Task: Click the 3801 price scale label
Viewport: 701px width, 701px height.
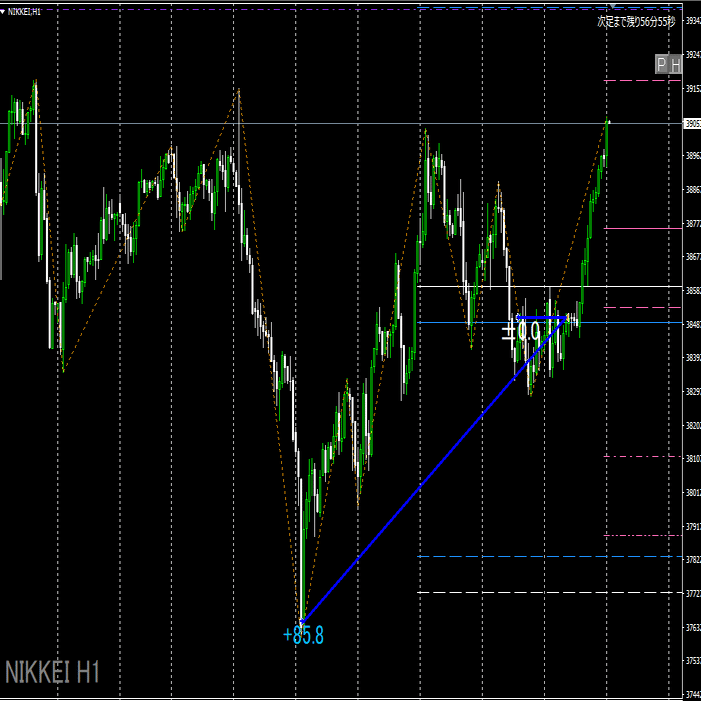Action: (693, 493)
